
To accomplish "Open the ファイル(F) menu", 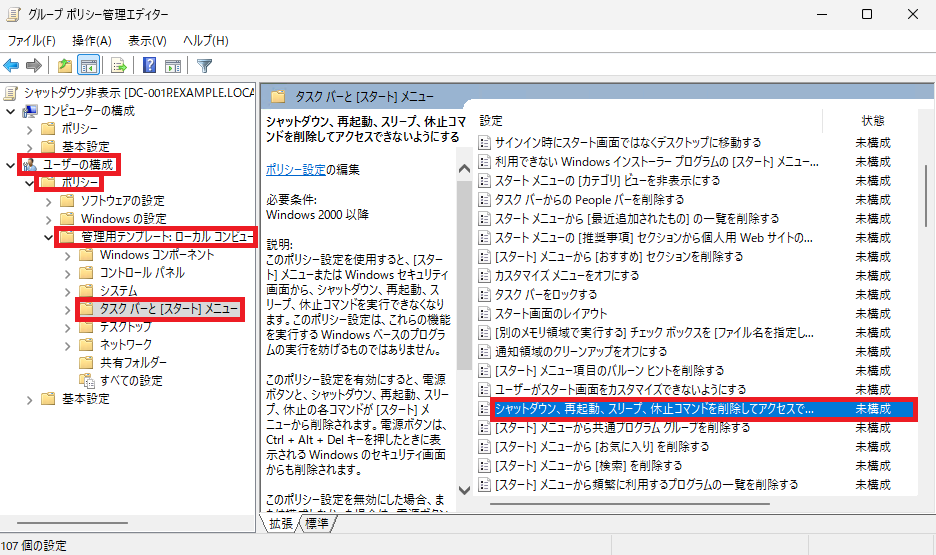I will click(x=32, y=41).
